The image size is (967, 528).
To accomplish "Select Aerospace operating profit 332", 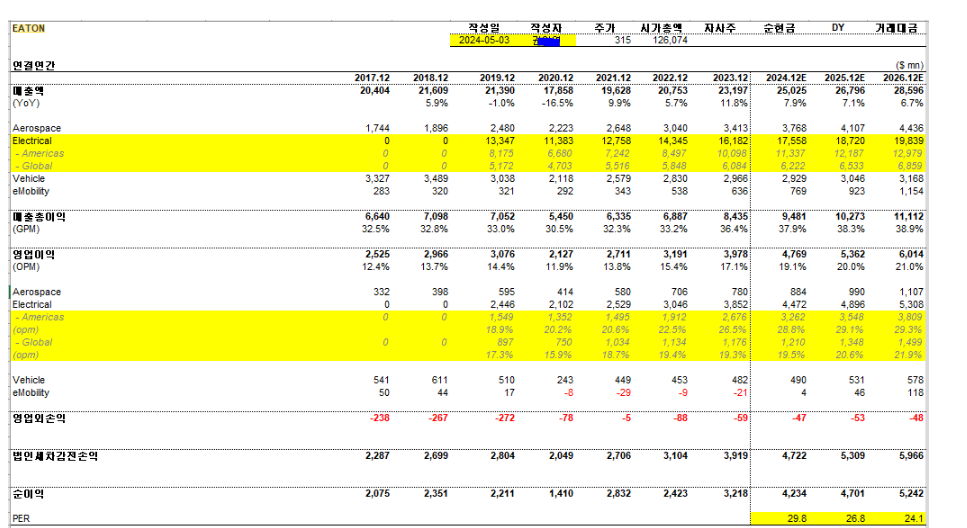I will pyautogui.click(x=382, y=292).
